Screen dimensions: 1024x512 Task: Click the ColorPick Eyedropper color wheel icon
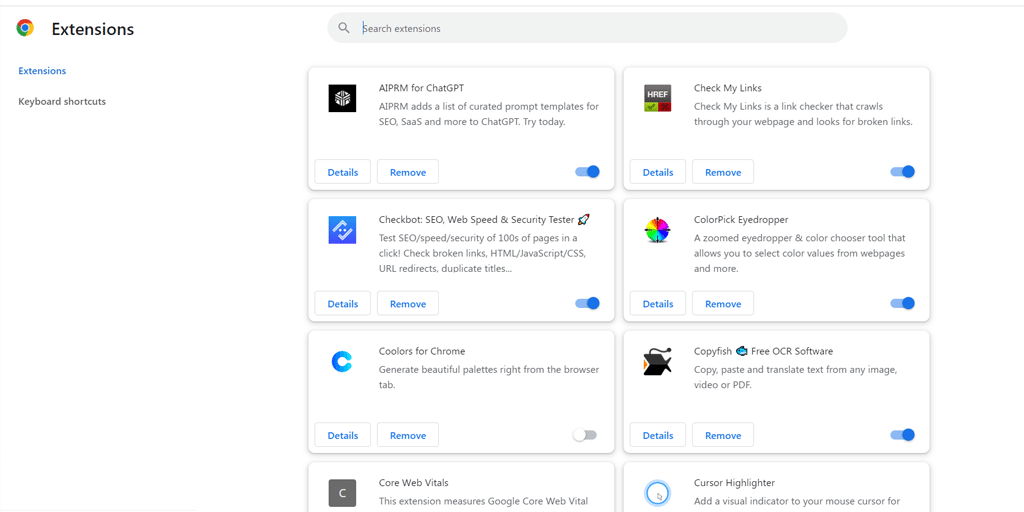pos(657,230)
